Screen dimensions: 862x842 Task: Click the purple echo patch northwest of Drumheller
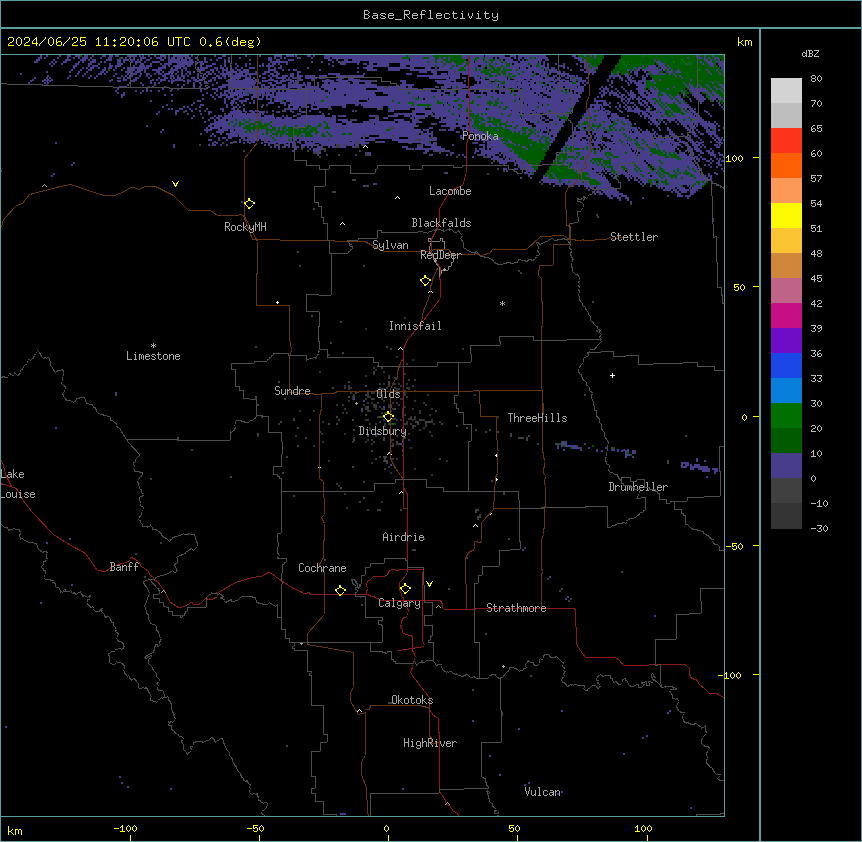coord(596,448)
